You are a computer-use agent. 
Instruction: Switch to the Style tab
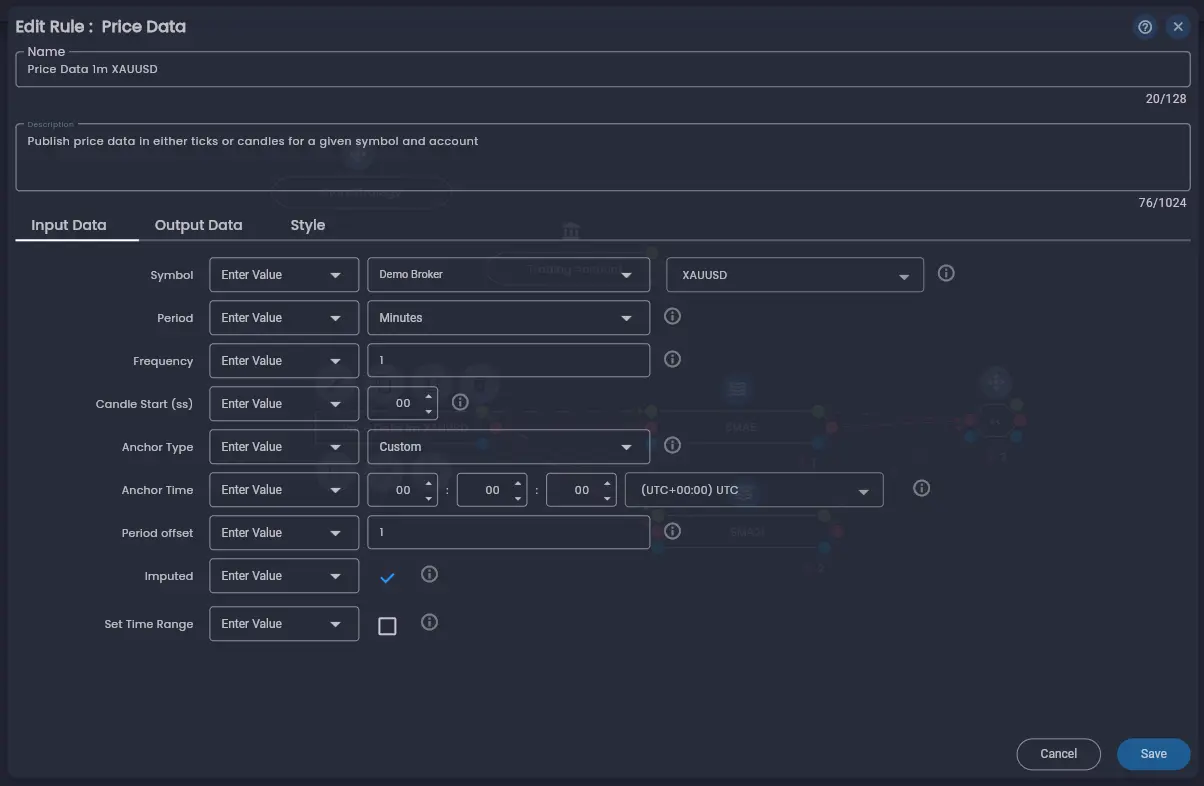(x=307, y=225)
